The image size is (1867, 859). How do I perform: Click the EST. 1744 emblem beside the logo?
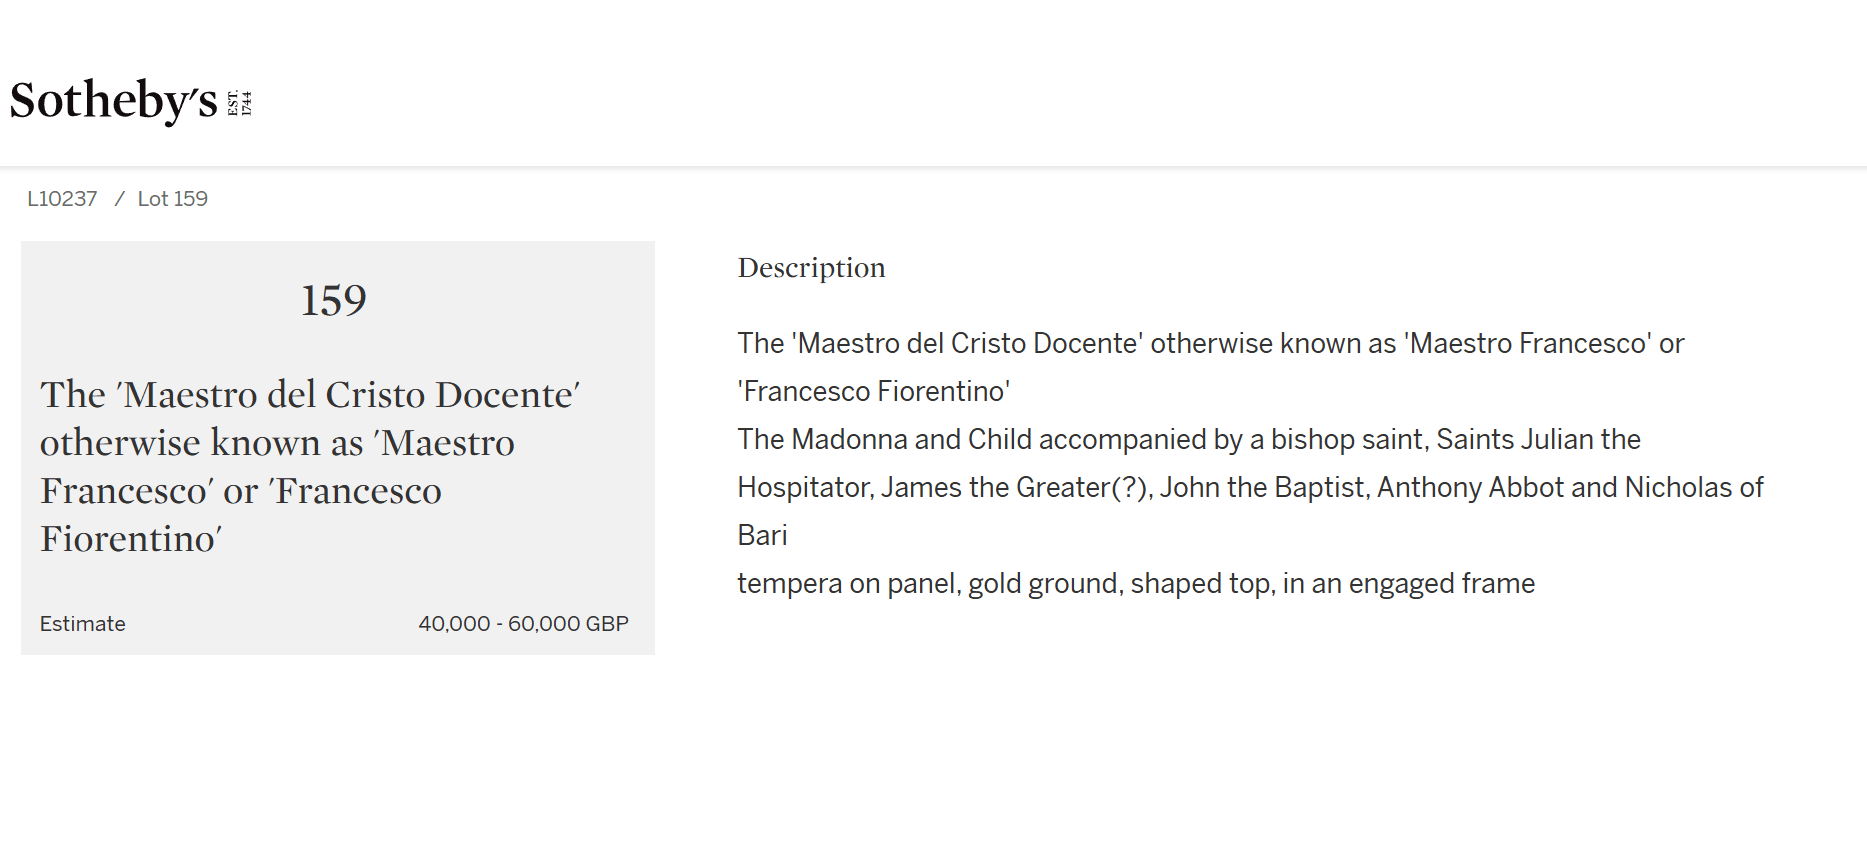(240, 103)
